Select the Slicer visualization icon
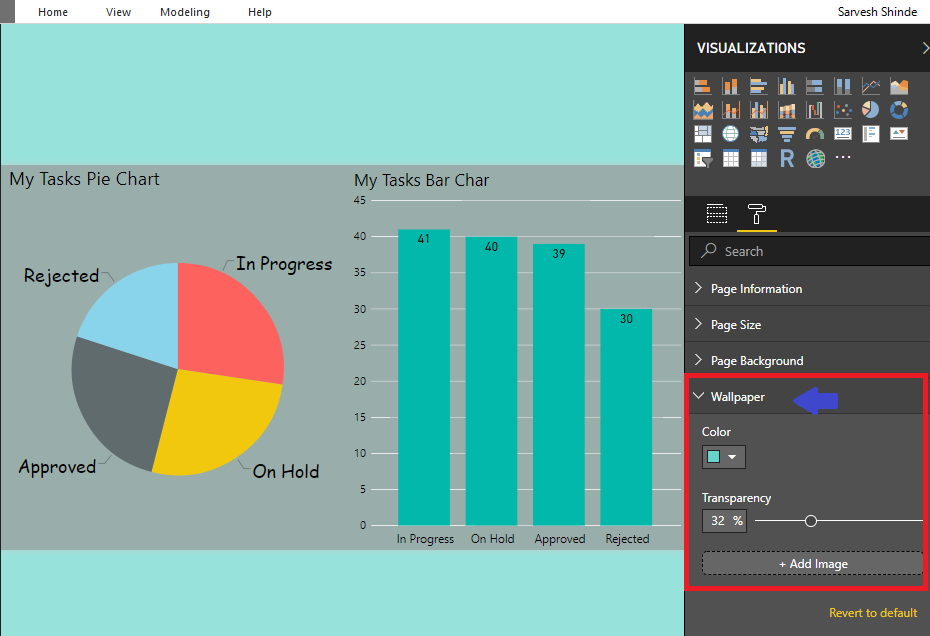This screenshot has height=636, width=930. tap(703, 158)
